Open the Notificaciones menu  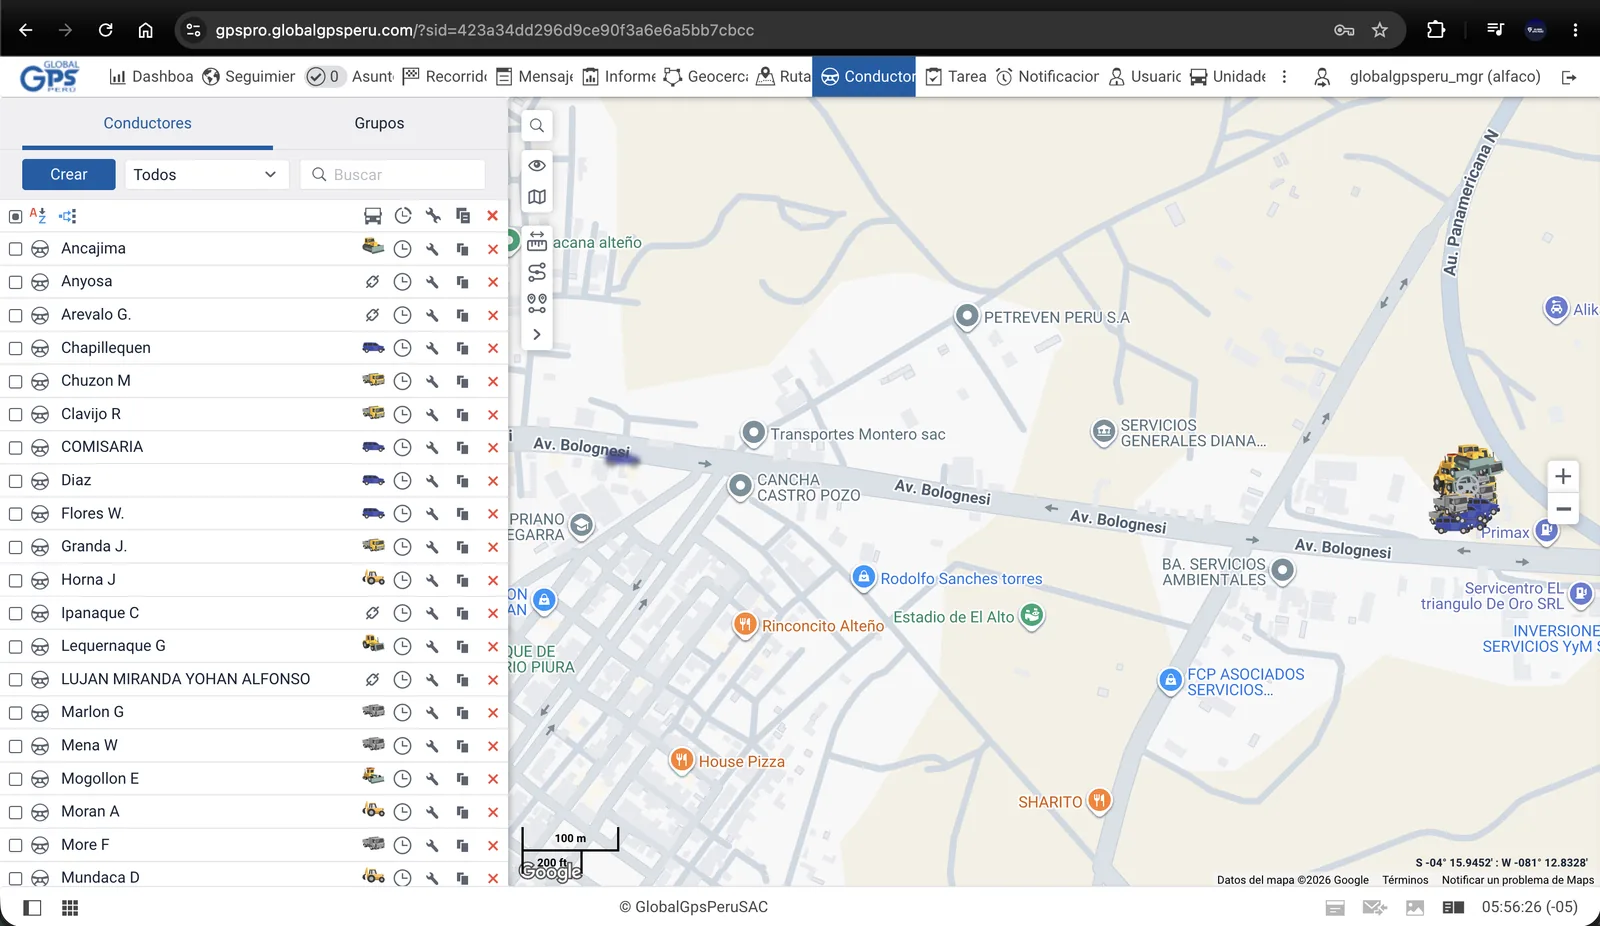1047,77
